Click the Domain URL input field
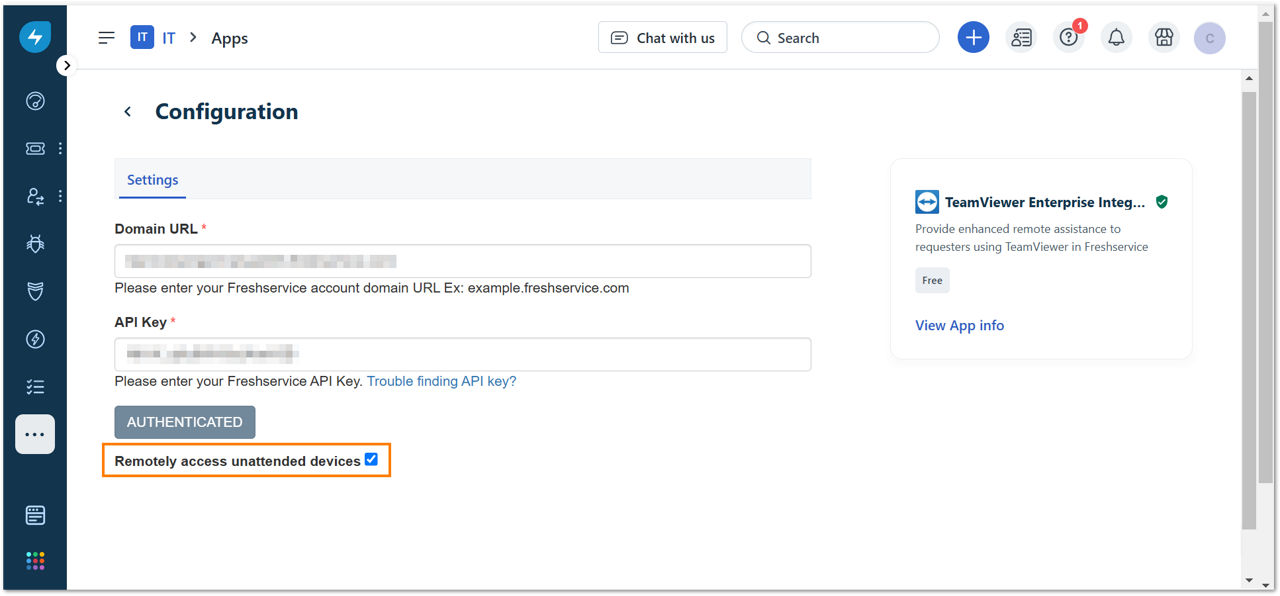1280x596 pixels. pyautogui.click(x=463, y=261)
